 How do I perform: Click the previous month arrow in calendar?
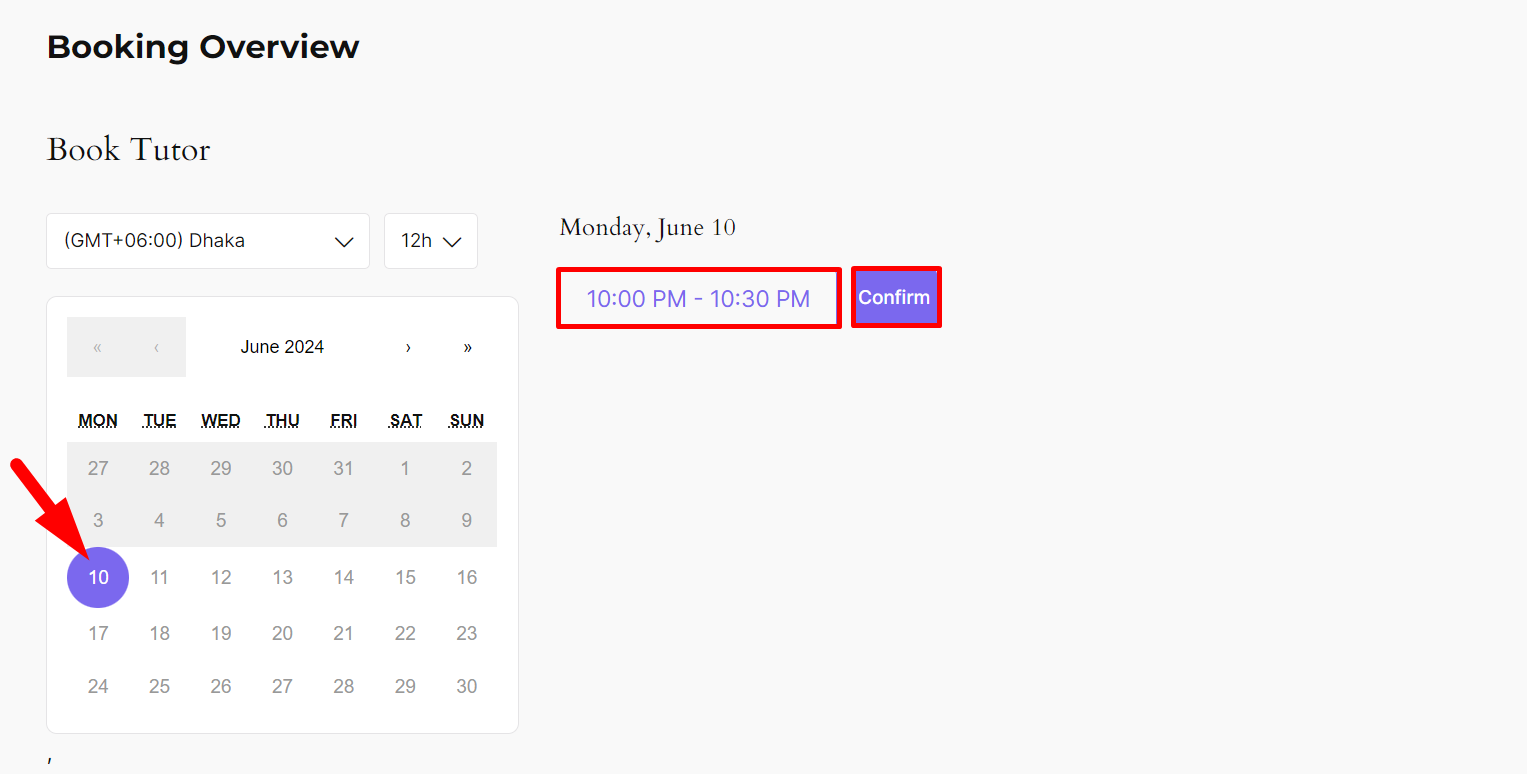tap(156, 347)
